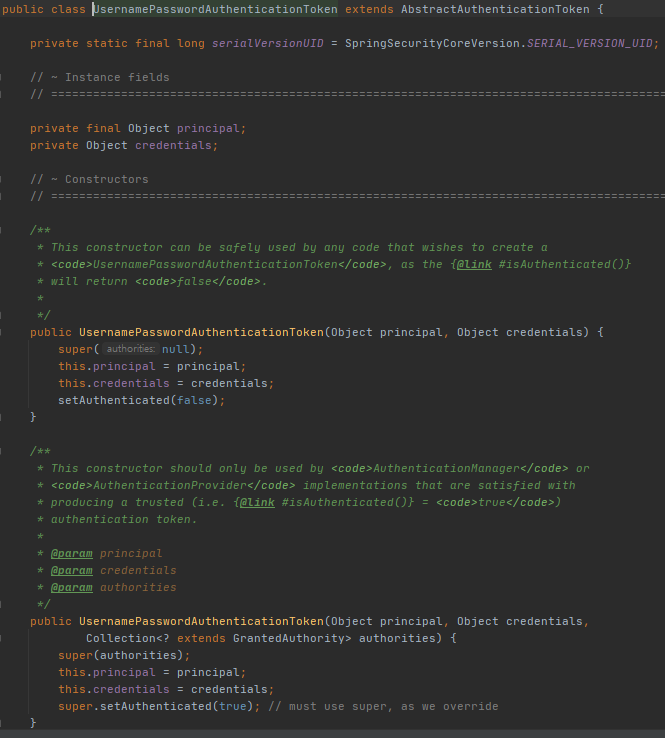
Task: Click the SERIAL_VERSION_UID constant
Action: tap(590, 43)
